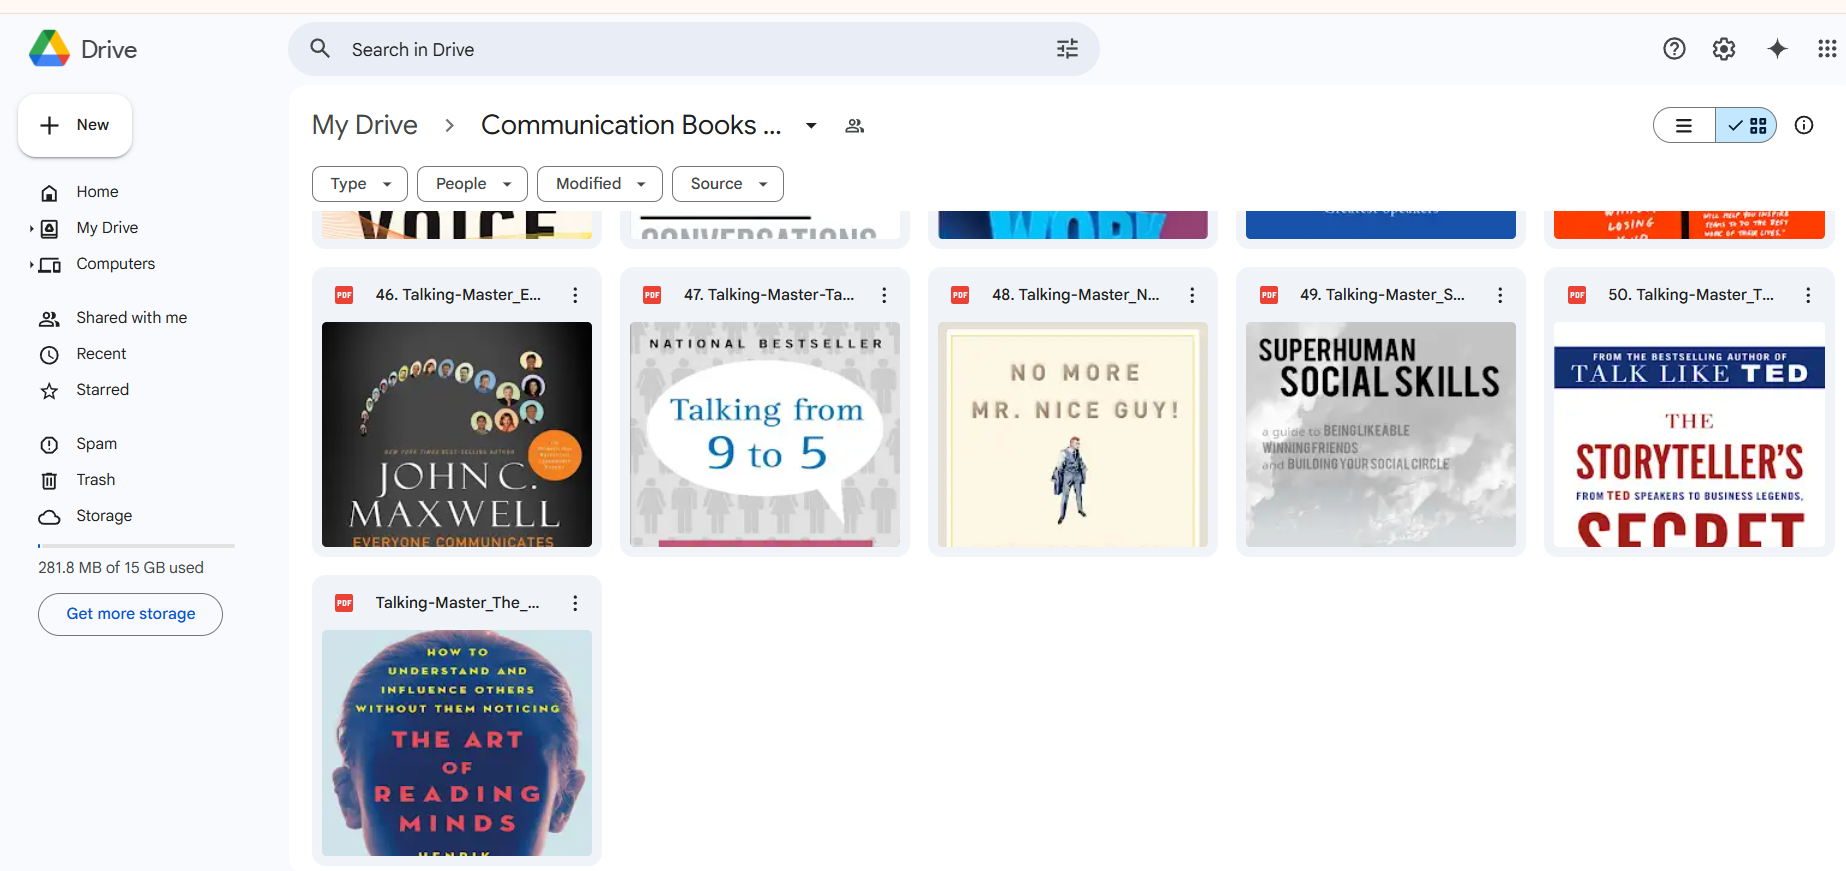Open more actions for file 46. Talking-Master_E

point(575,295)
